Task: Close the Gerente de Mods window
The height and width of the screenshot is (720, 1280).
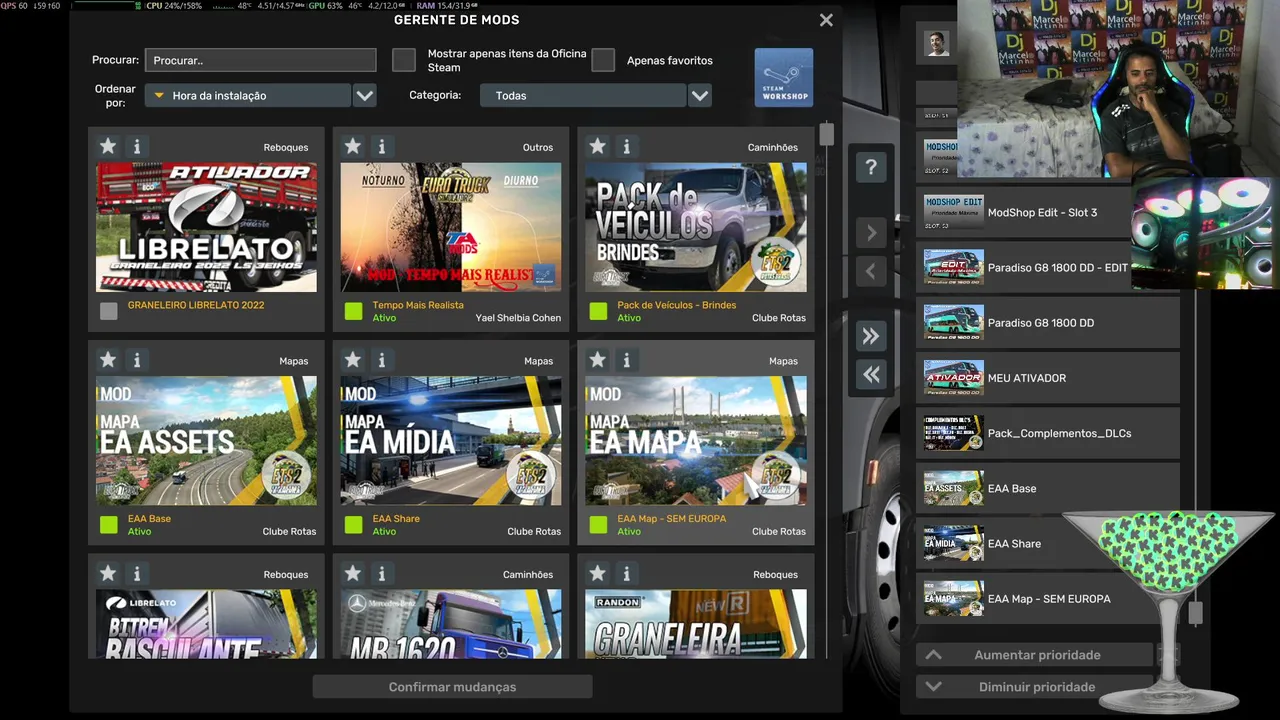Action: (826, 20)
